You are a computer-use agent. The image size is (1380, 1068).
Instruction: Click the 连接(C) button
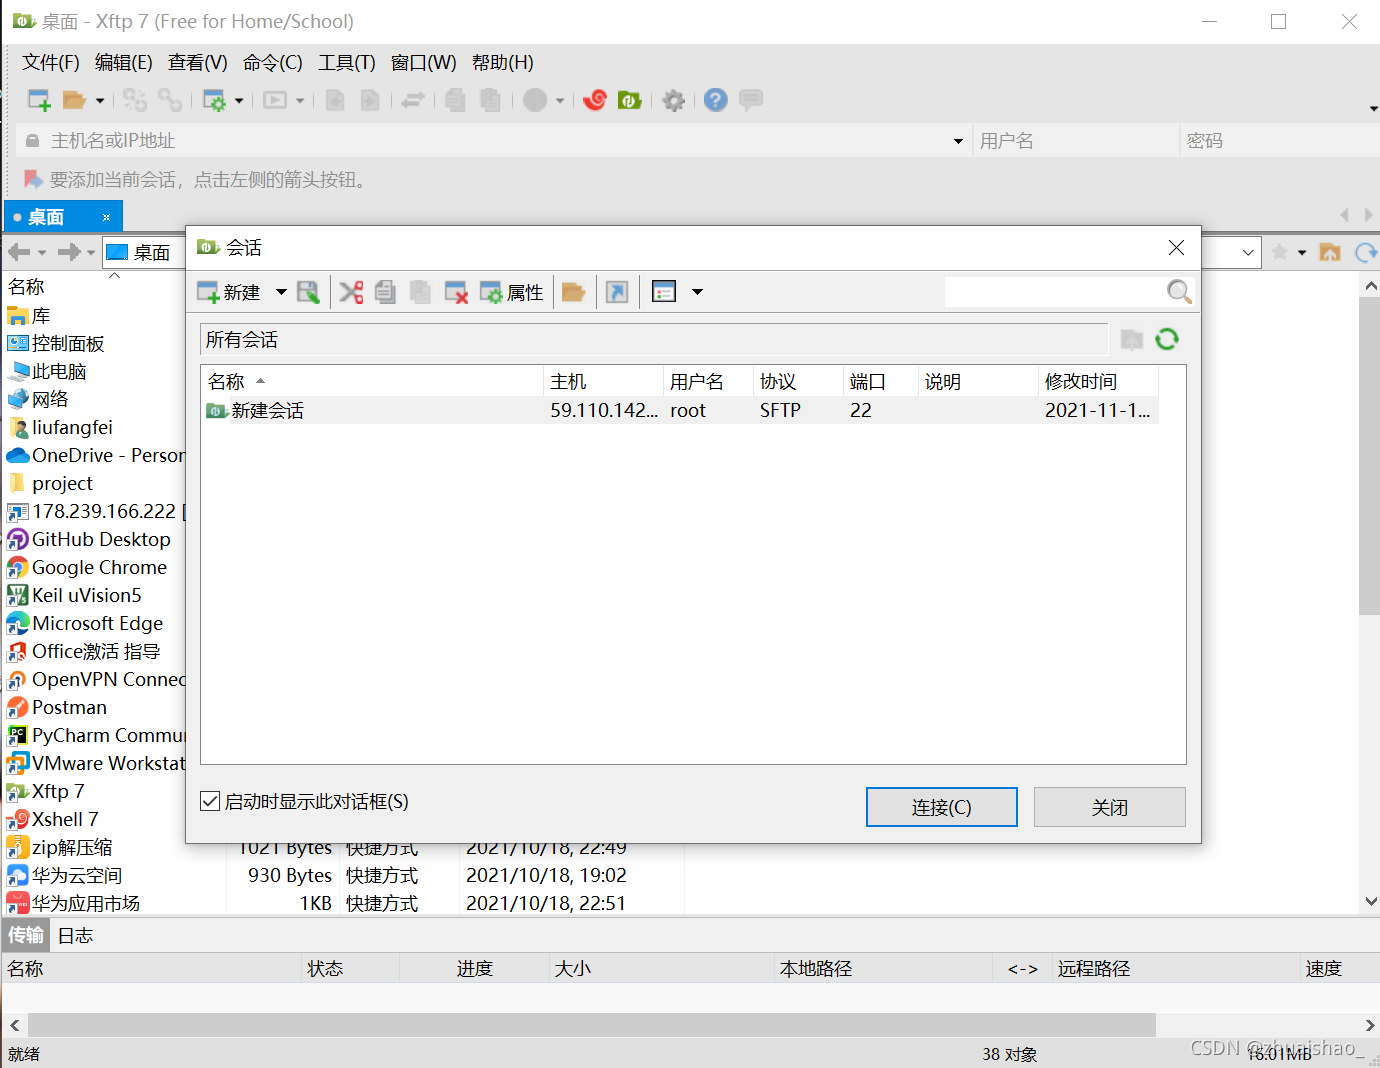pyautogui.click(x=941, y=807)
